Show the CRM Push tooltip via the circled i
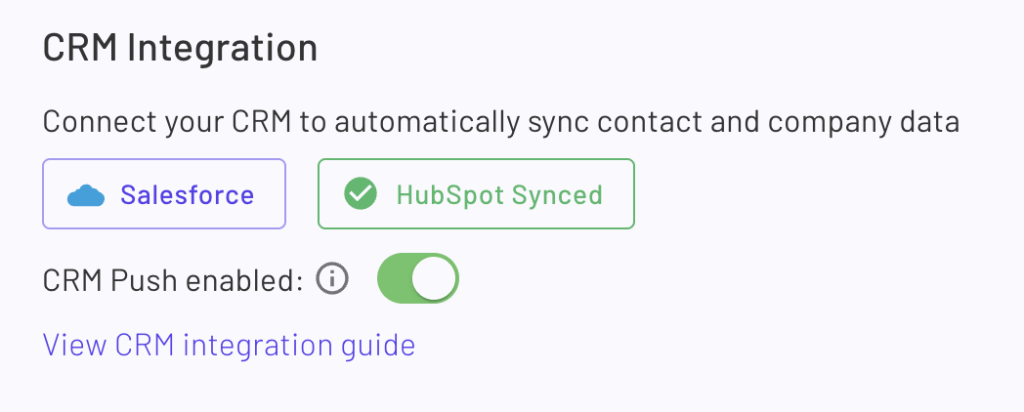 [332, 279]
